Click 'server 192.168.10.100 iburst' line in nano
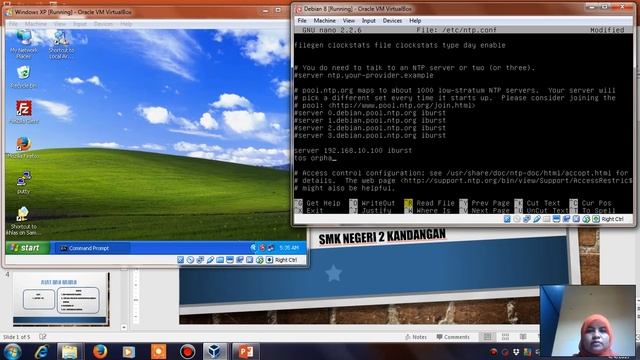Image resolution: width=640 pixels, height=360 pixels. 353,151
